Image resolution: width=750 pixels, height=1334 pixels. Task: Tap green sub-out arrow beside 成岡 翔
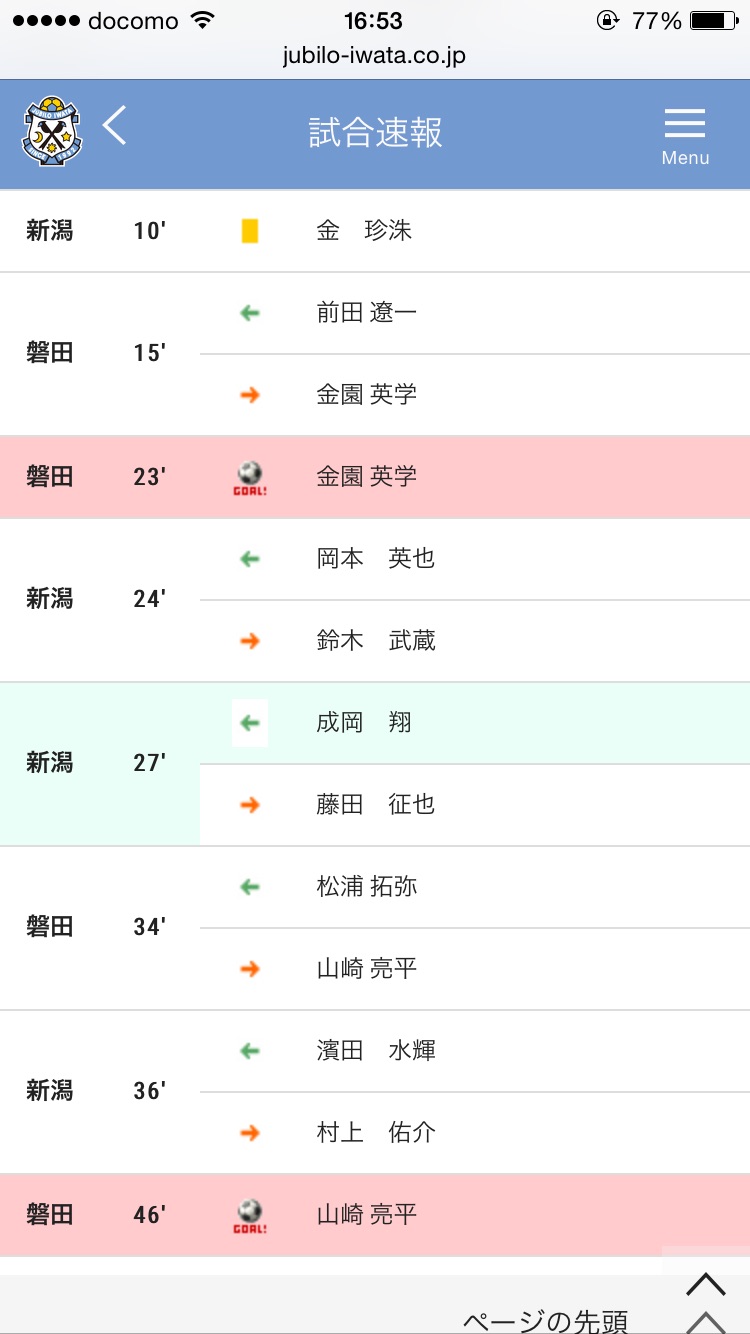point(250,723)
